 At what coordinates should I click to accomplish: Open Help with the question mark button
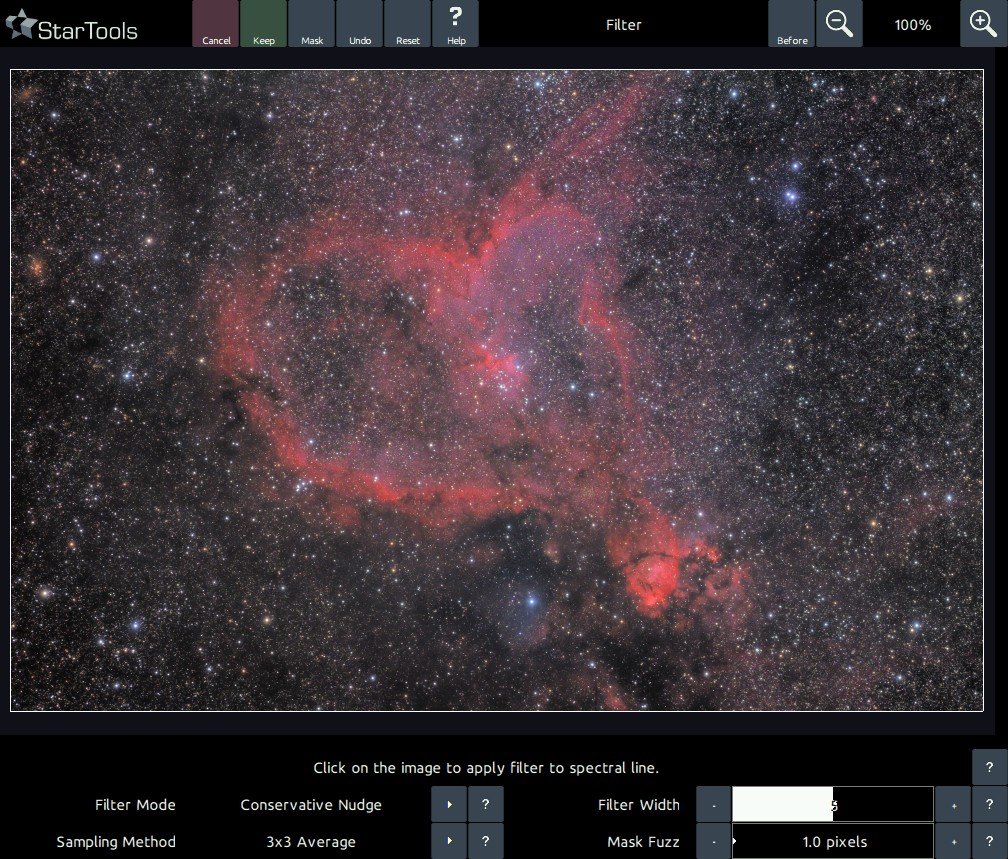pyautogui.click(x=456, y=24)
